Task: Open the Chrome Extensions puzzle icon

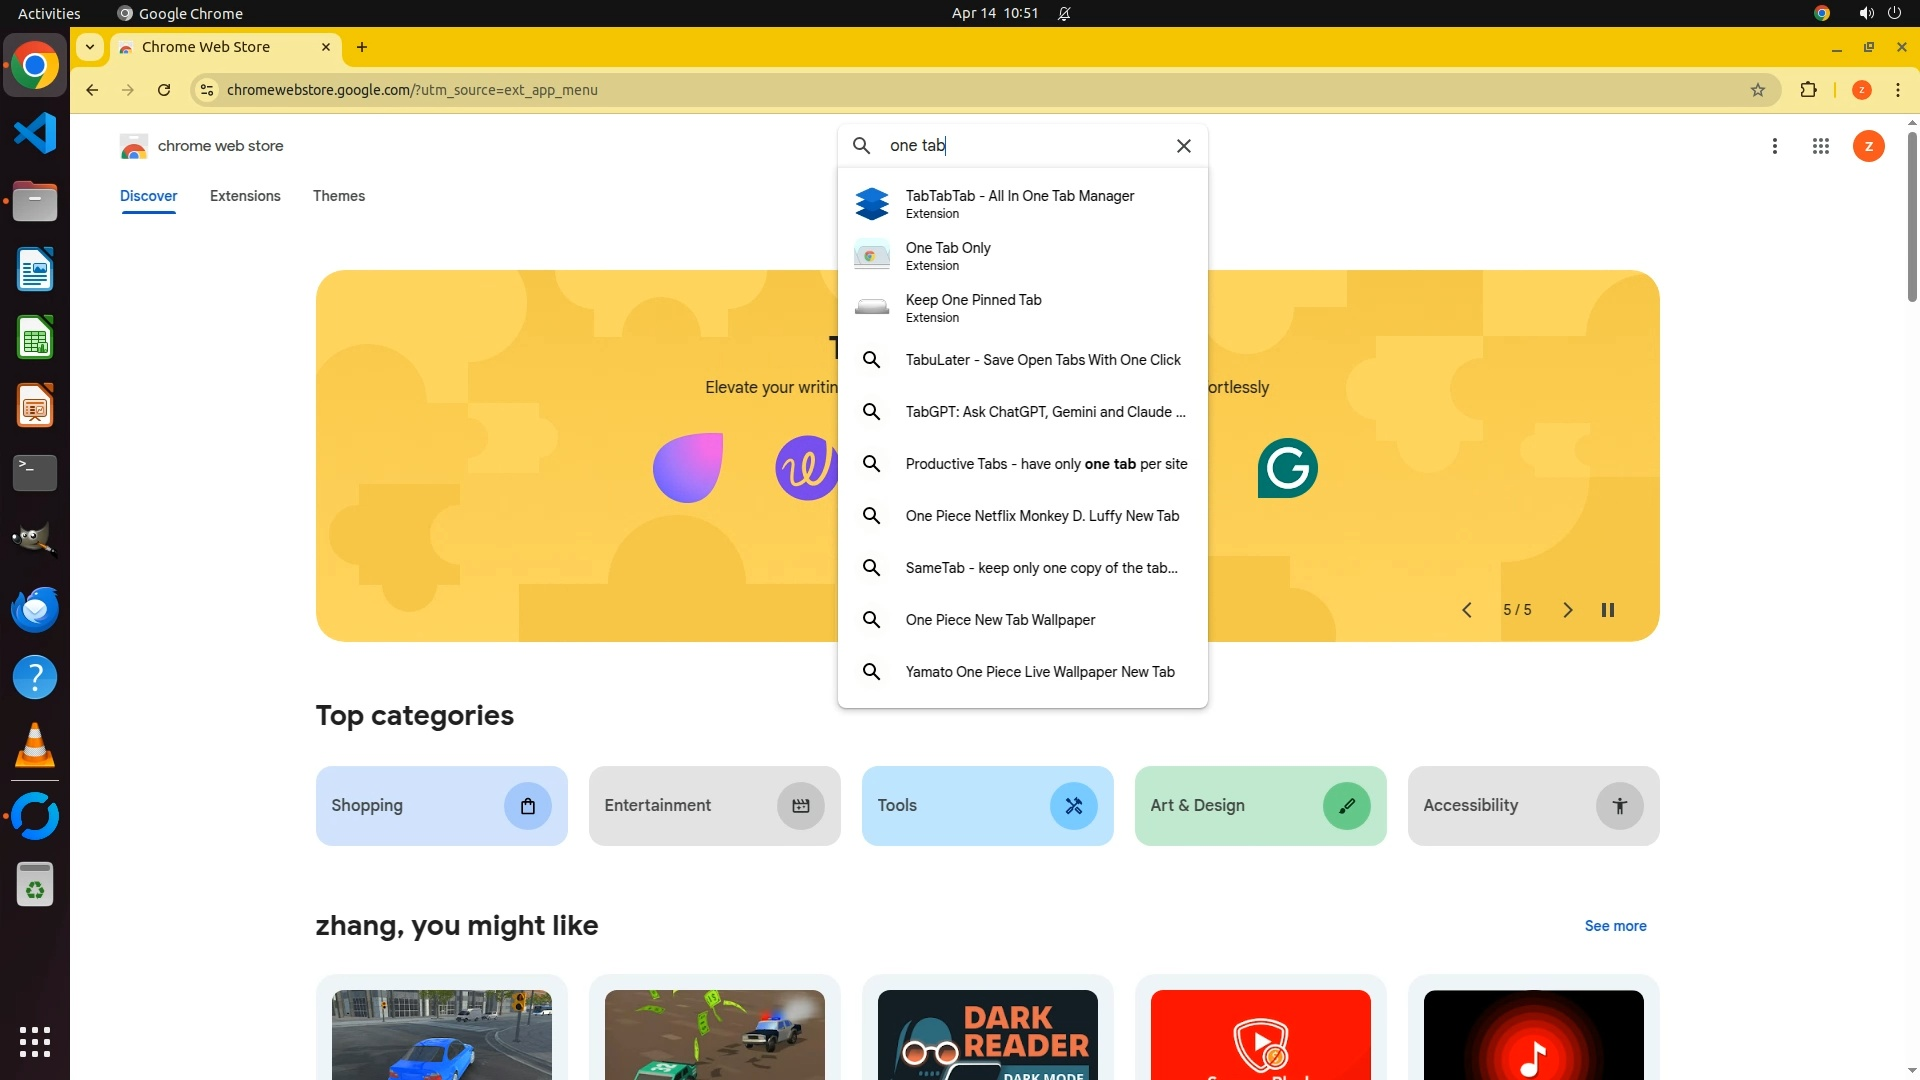Action: (1808, 90)
